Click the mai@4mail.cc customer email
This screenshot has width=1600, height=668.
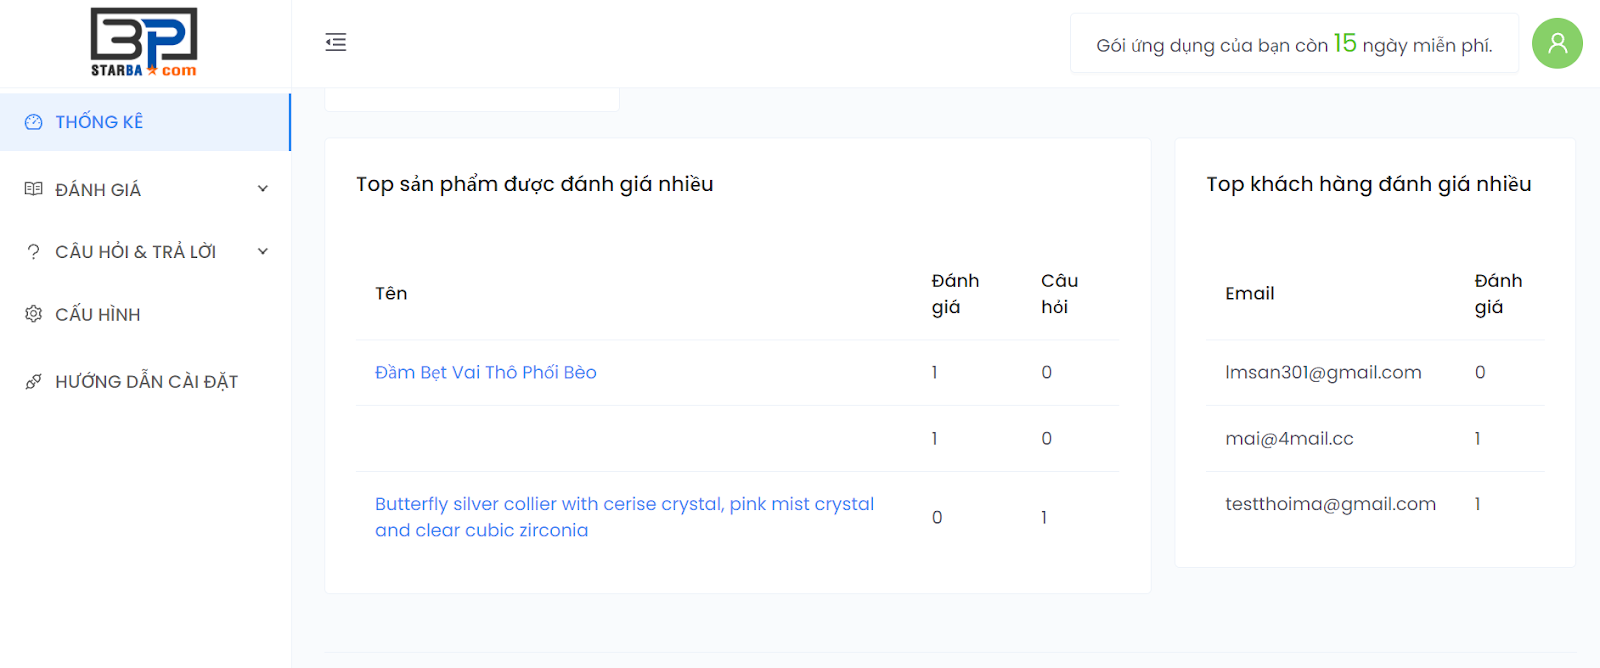[1289, 438]
